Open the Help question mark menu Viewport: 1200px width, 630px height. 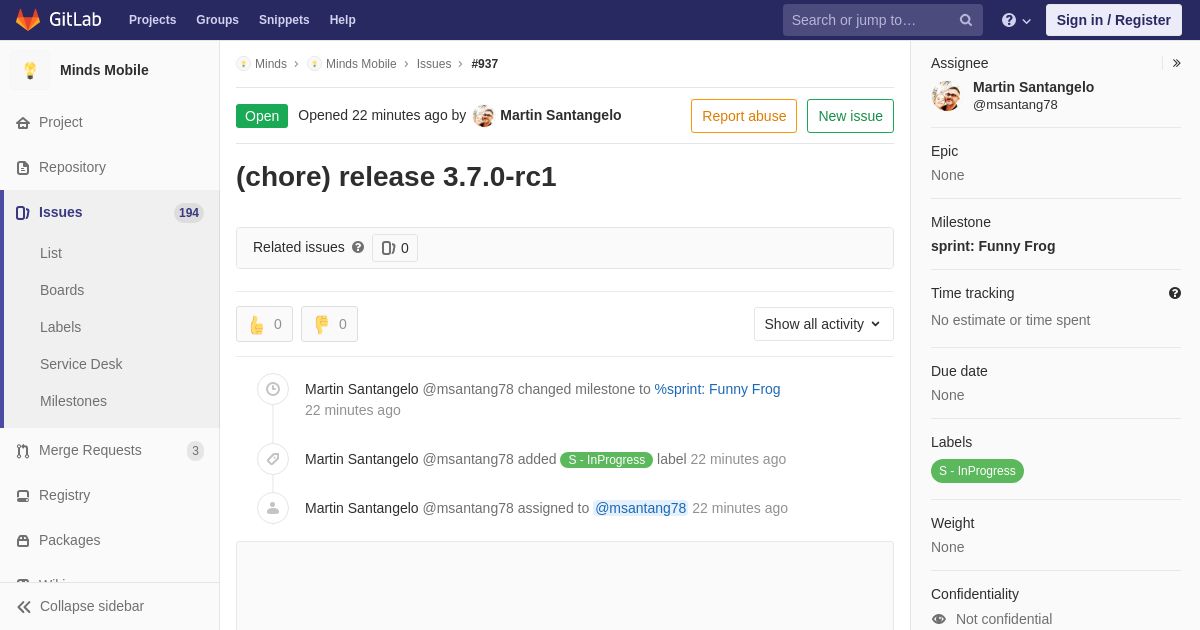1016,20
